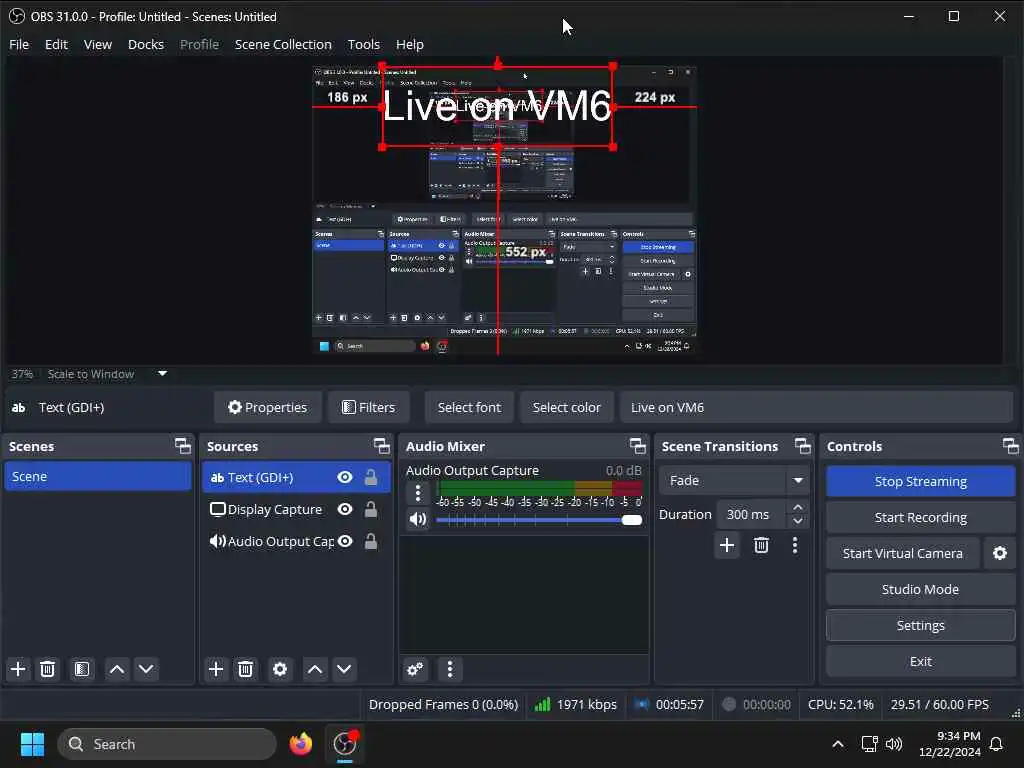Click Select font button
The image size is (1024, 768).
[x=469, y=407]
